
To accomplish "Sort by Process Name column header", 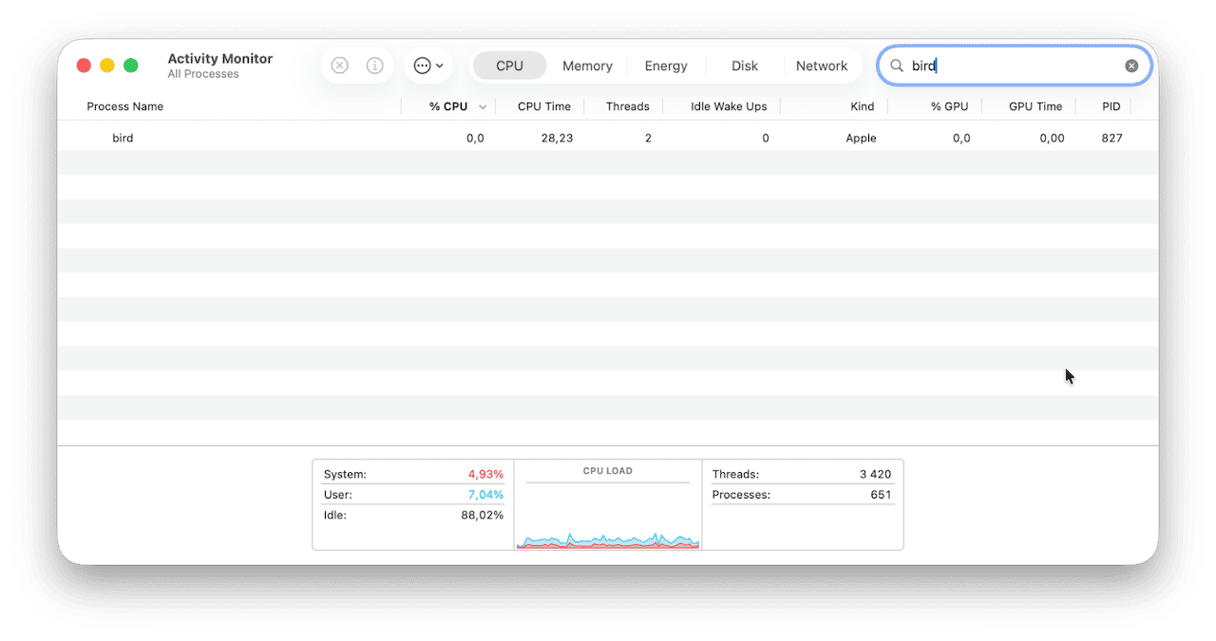I will click(x=125, y=107).
